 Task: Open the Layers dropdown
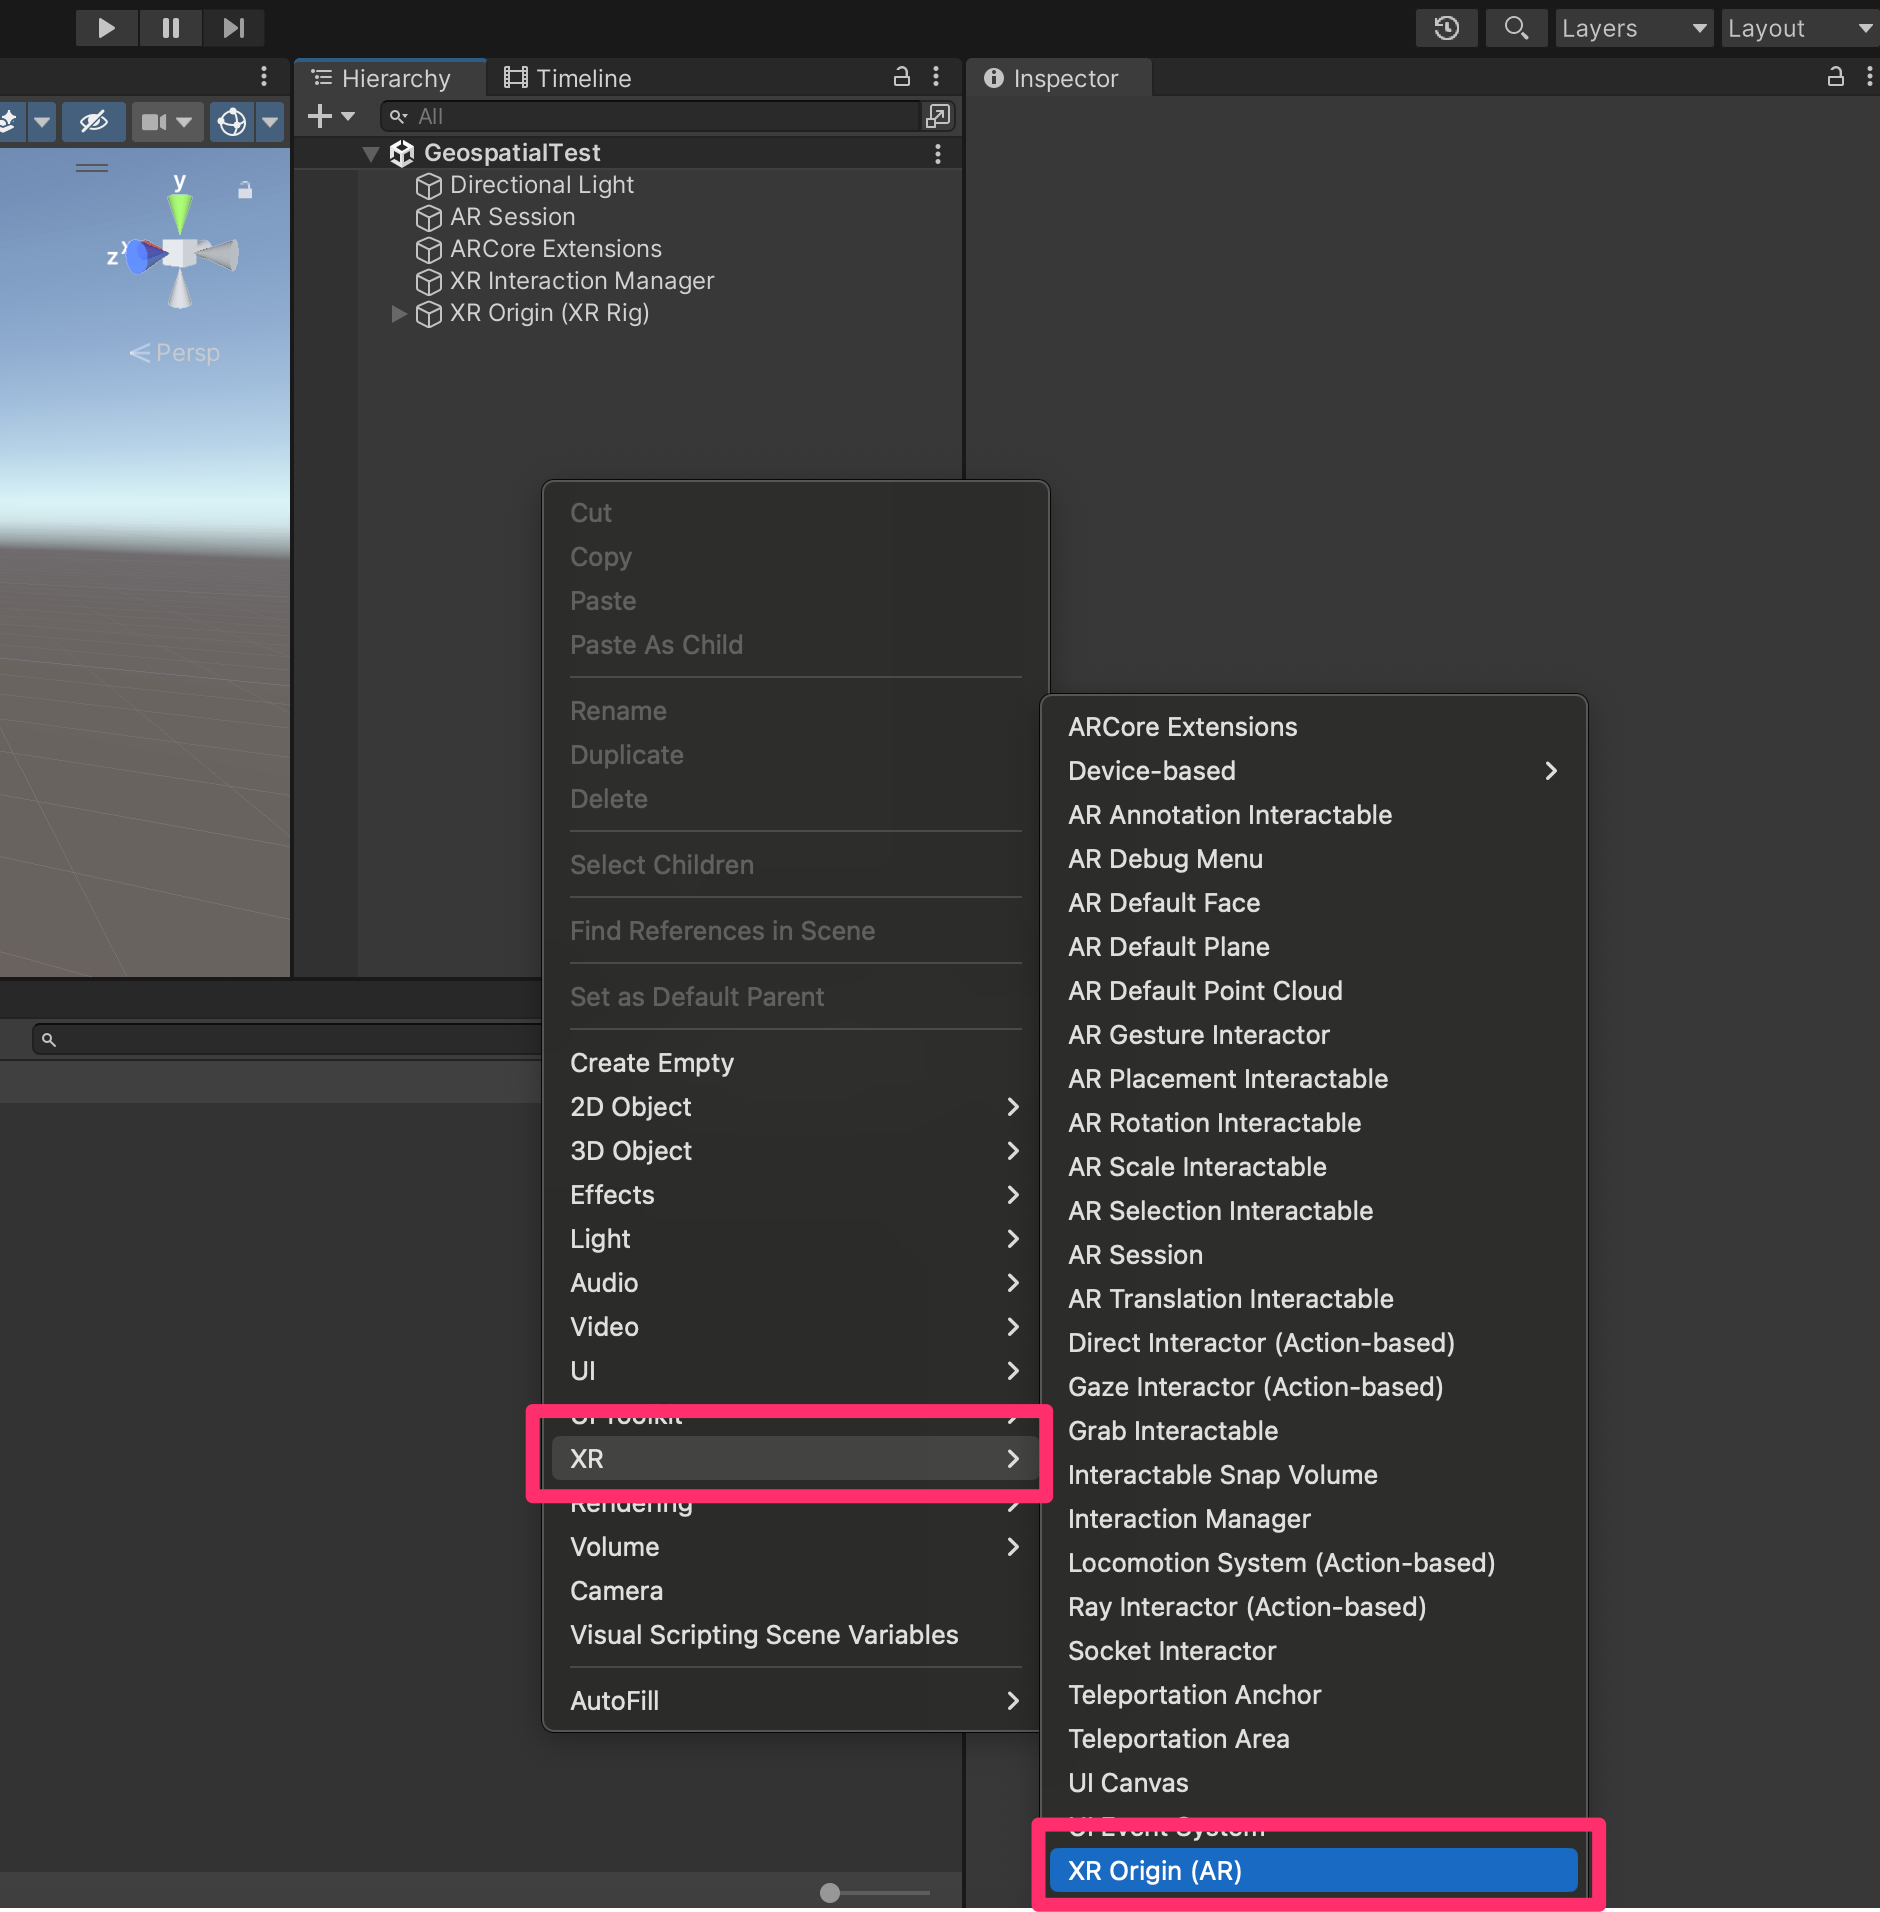click(x=1635, y=28)
